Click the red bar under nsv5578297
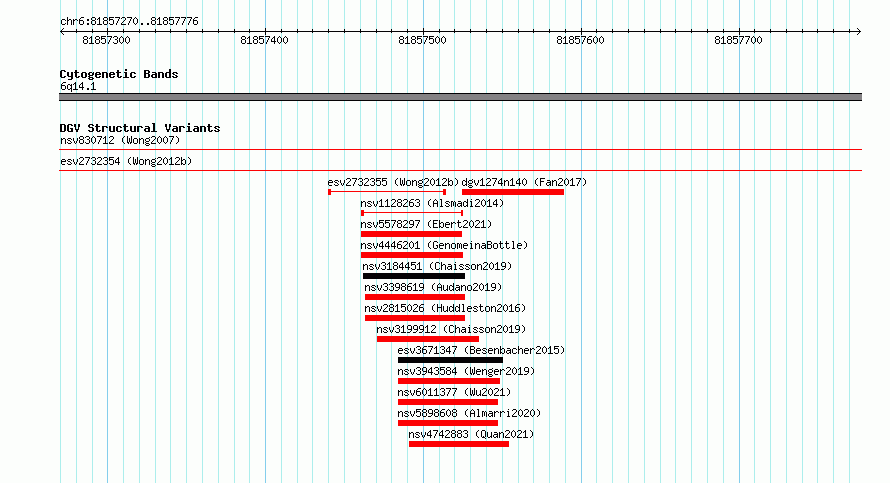 [412, 234]
